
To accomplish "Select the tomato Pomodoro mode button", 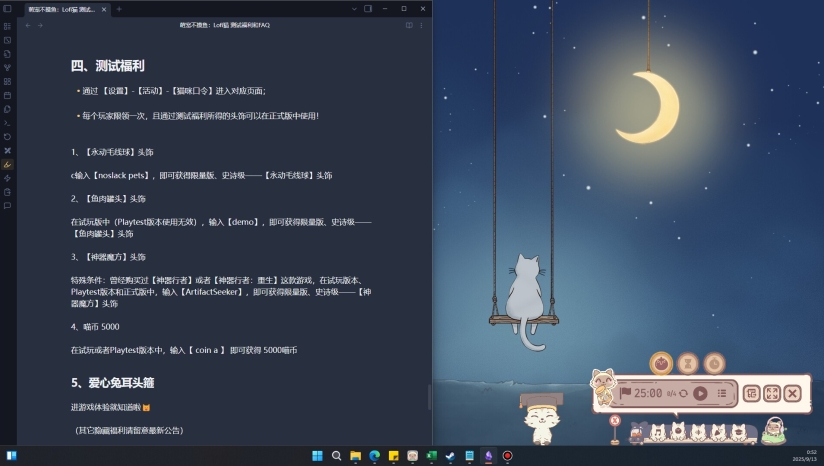I will pos(661,363).
